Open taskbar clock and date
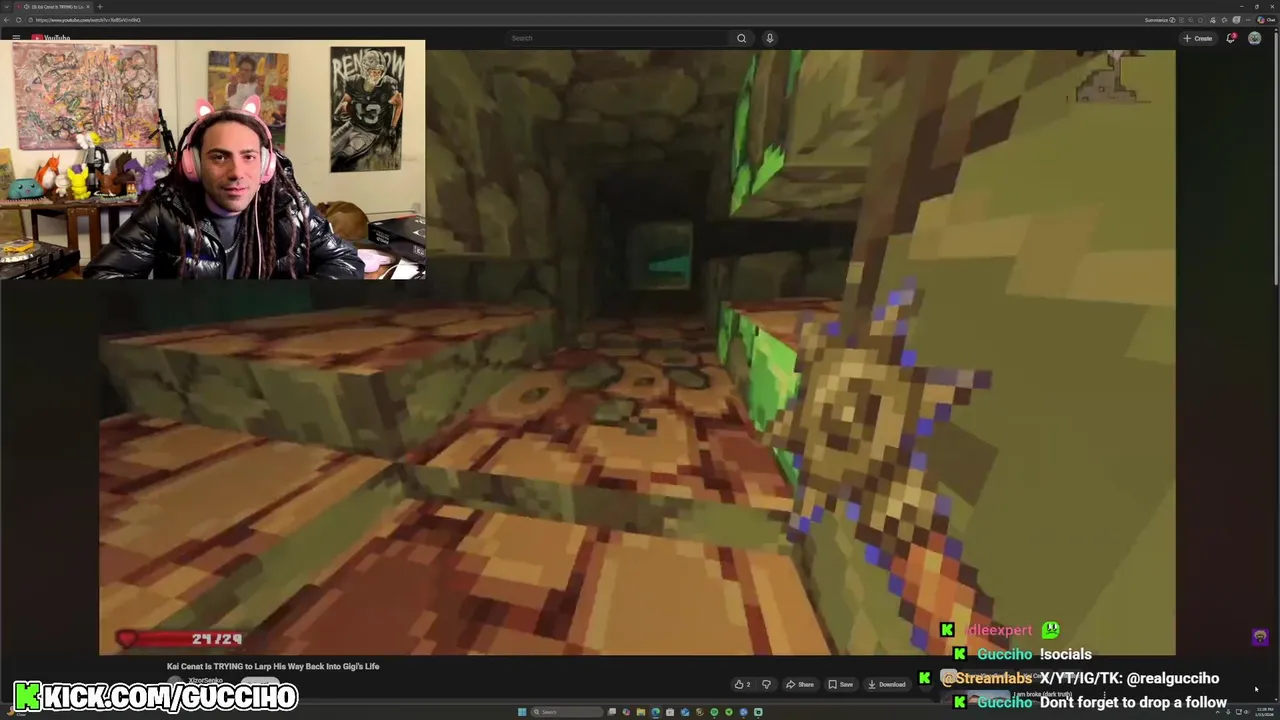The width and height of the screenshot is (1280, 720). click(x=1264, y=710)
